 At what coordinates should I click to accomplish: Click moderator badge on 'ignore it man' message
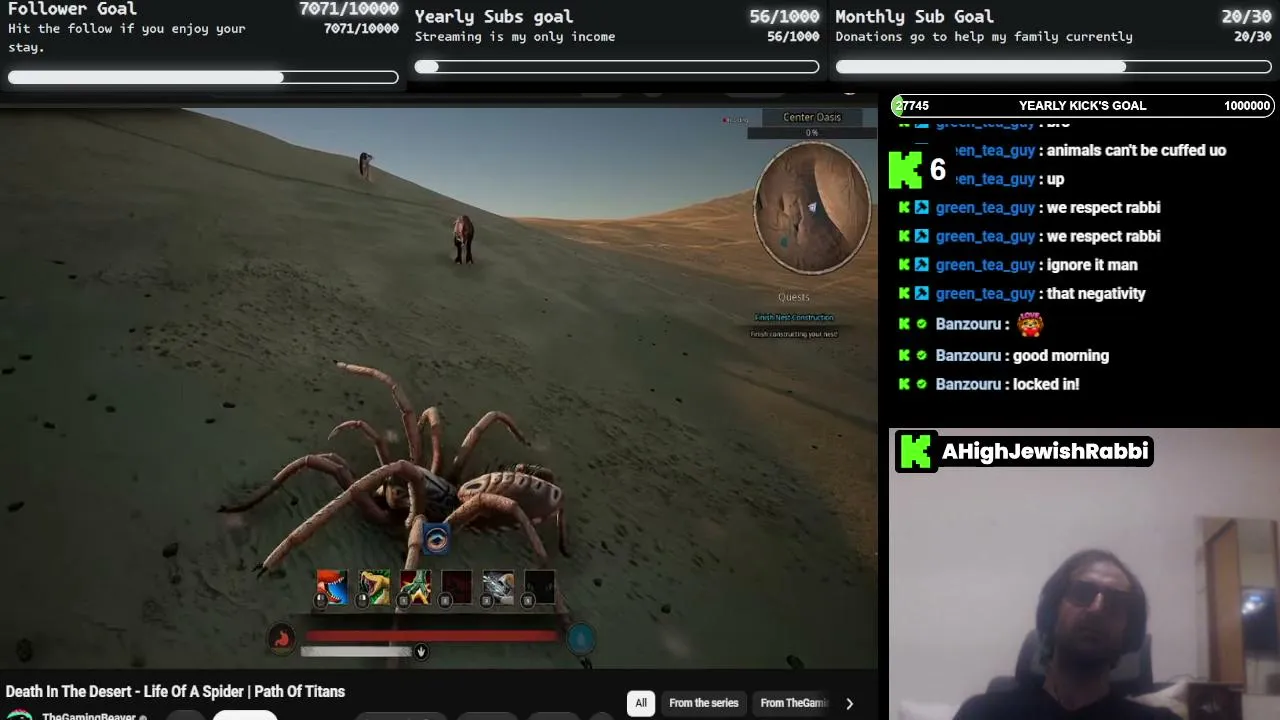pos(922,265)
